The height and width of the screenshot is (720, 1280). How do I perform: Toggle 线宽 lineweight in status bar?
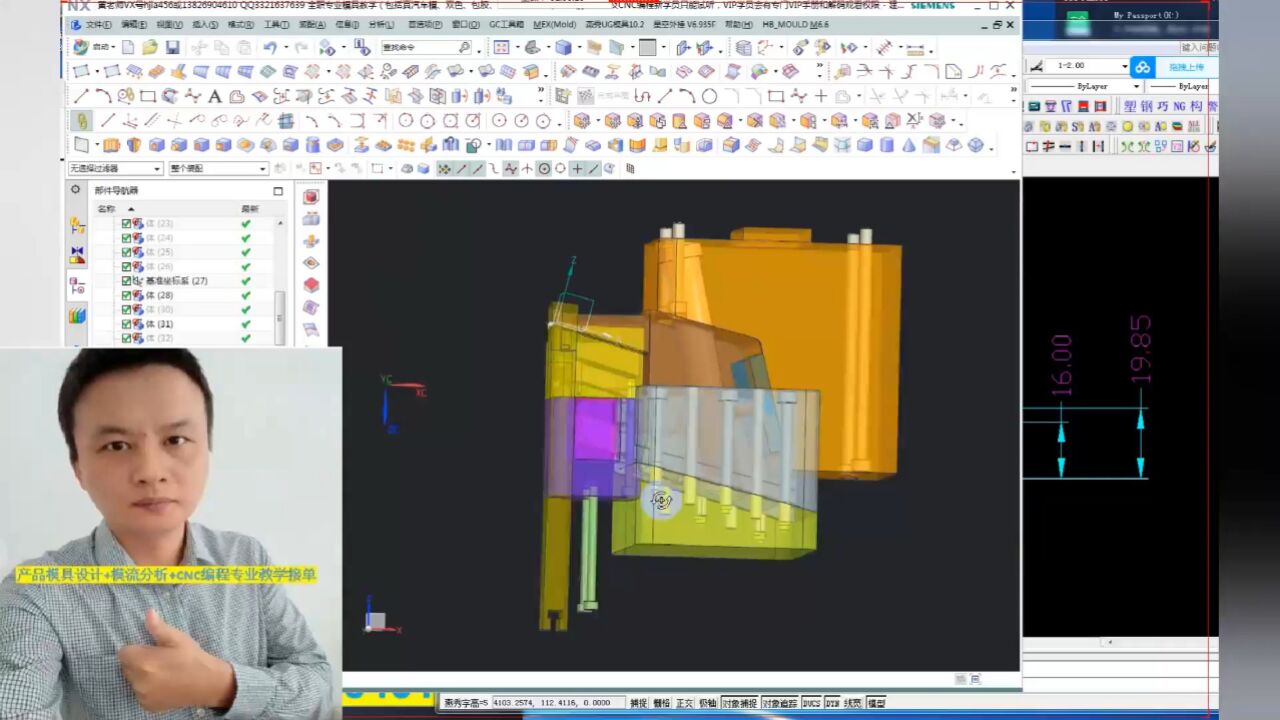click(x=853, y=703)
